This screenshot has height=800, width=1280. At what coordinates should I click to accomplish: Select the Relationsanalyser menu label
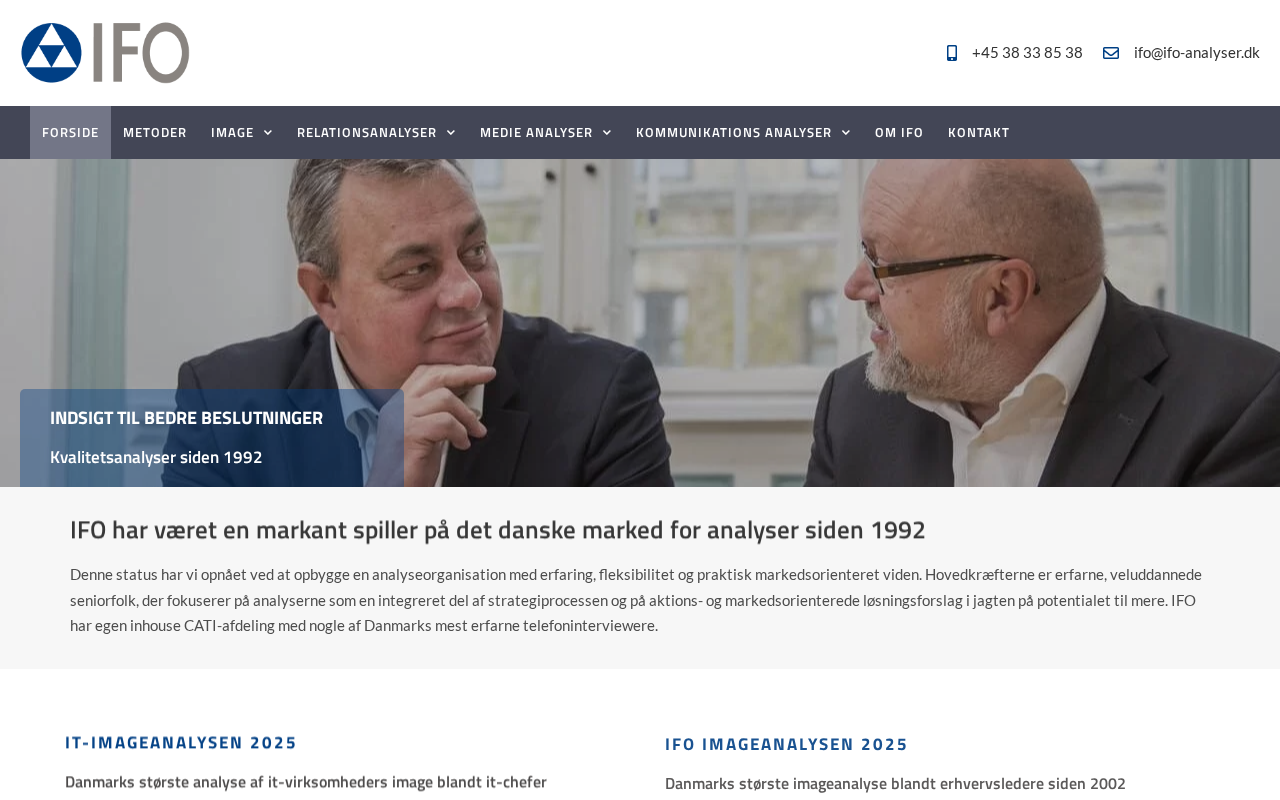(367, 133)
